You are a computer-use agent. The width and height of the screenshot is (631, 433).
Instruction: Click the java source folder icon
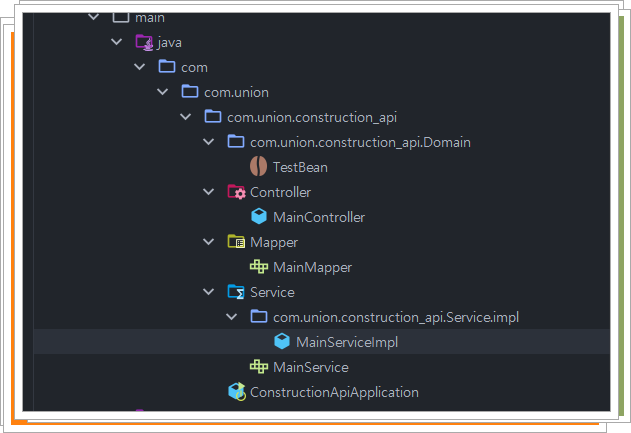pos(144,42)
